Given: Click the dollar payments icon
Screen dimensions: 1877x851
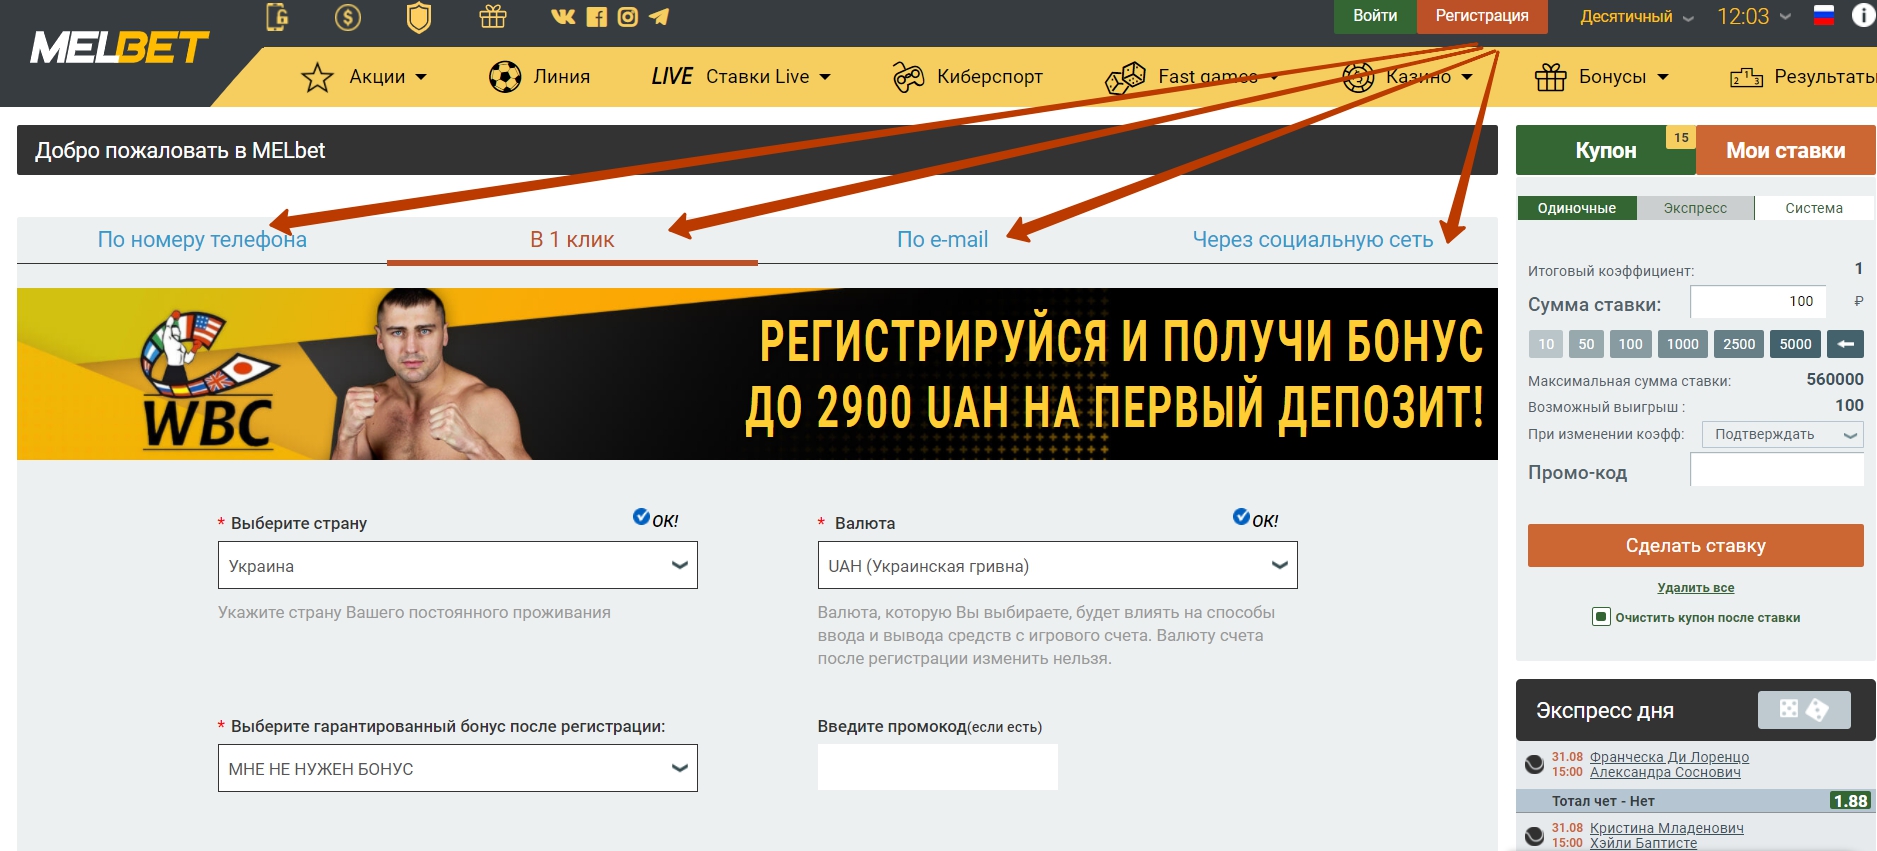Looking at the screenshot, I should pyautogui.click(x=348, y=17).
